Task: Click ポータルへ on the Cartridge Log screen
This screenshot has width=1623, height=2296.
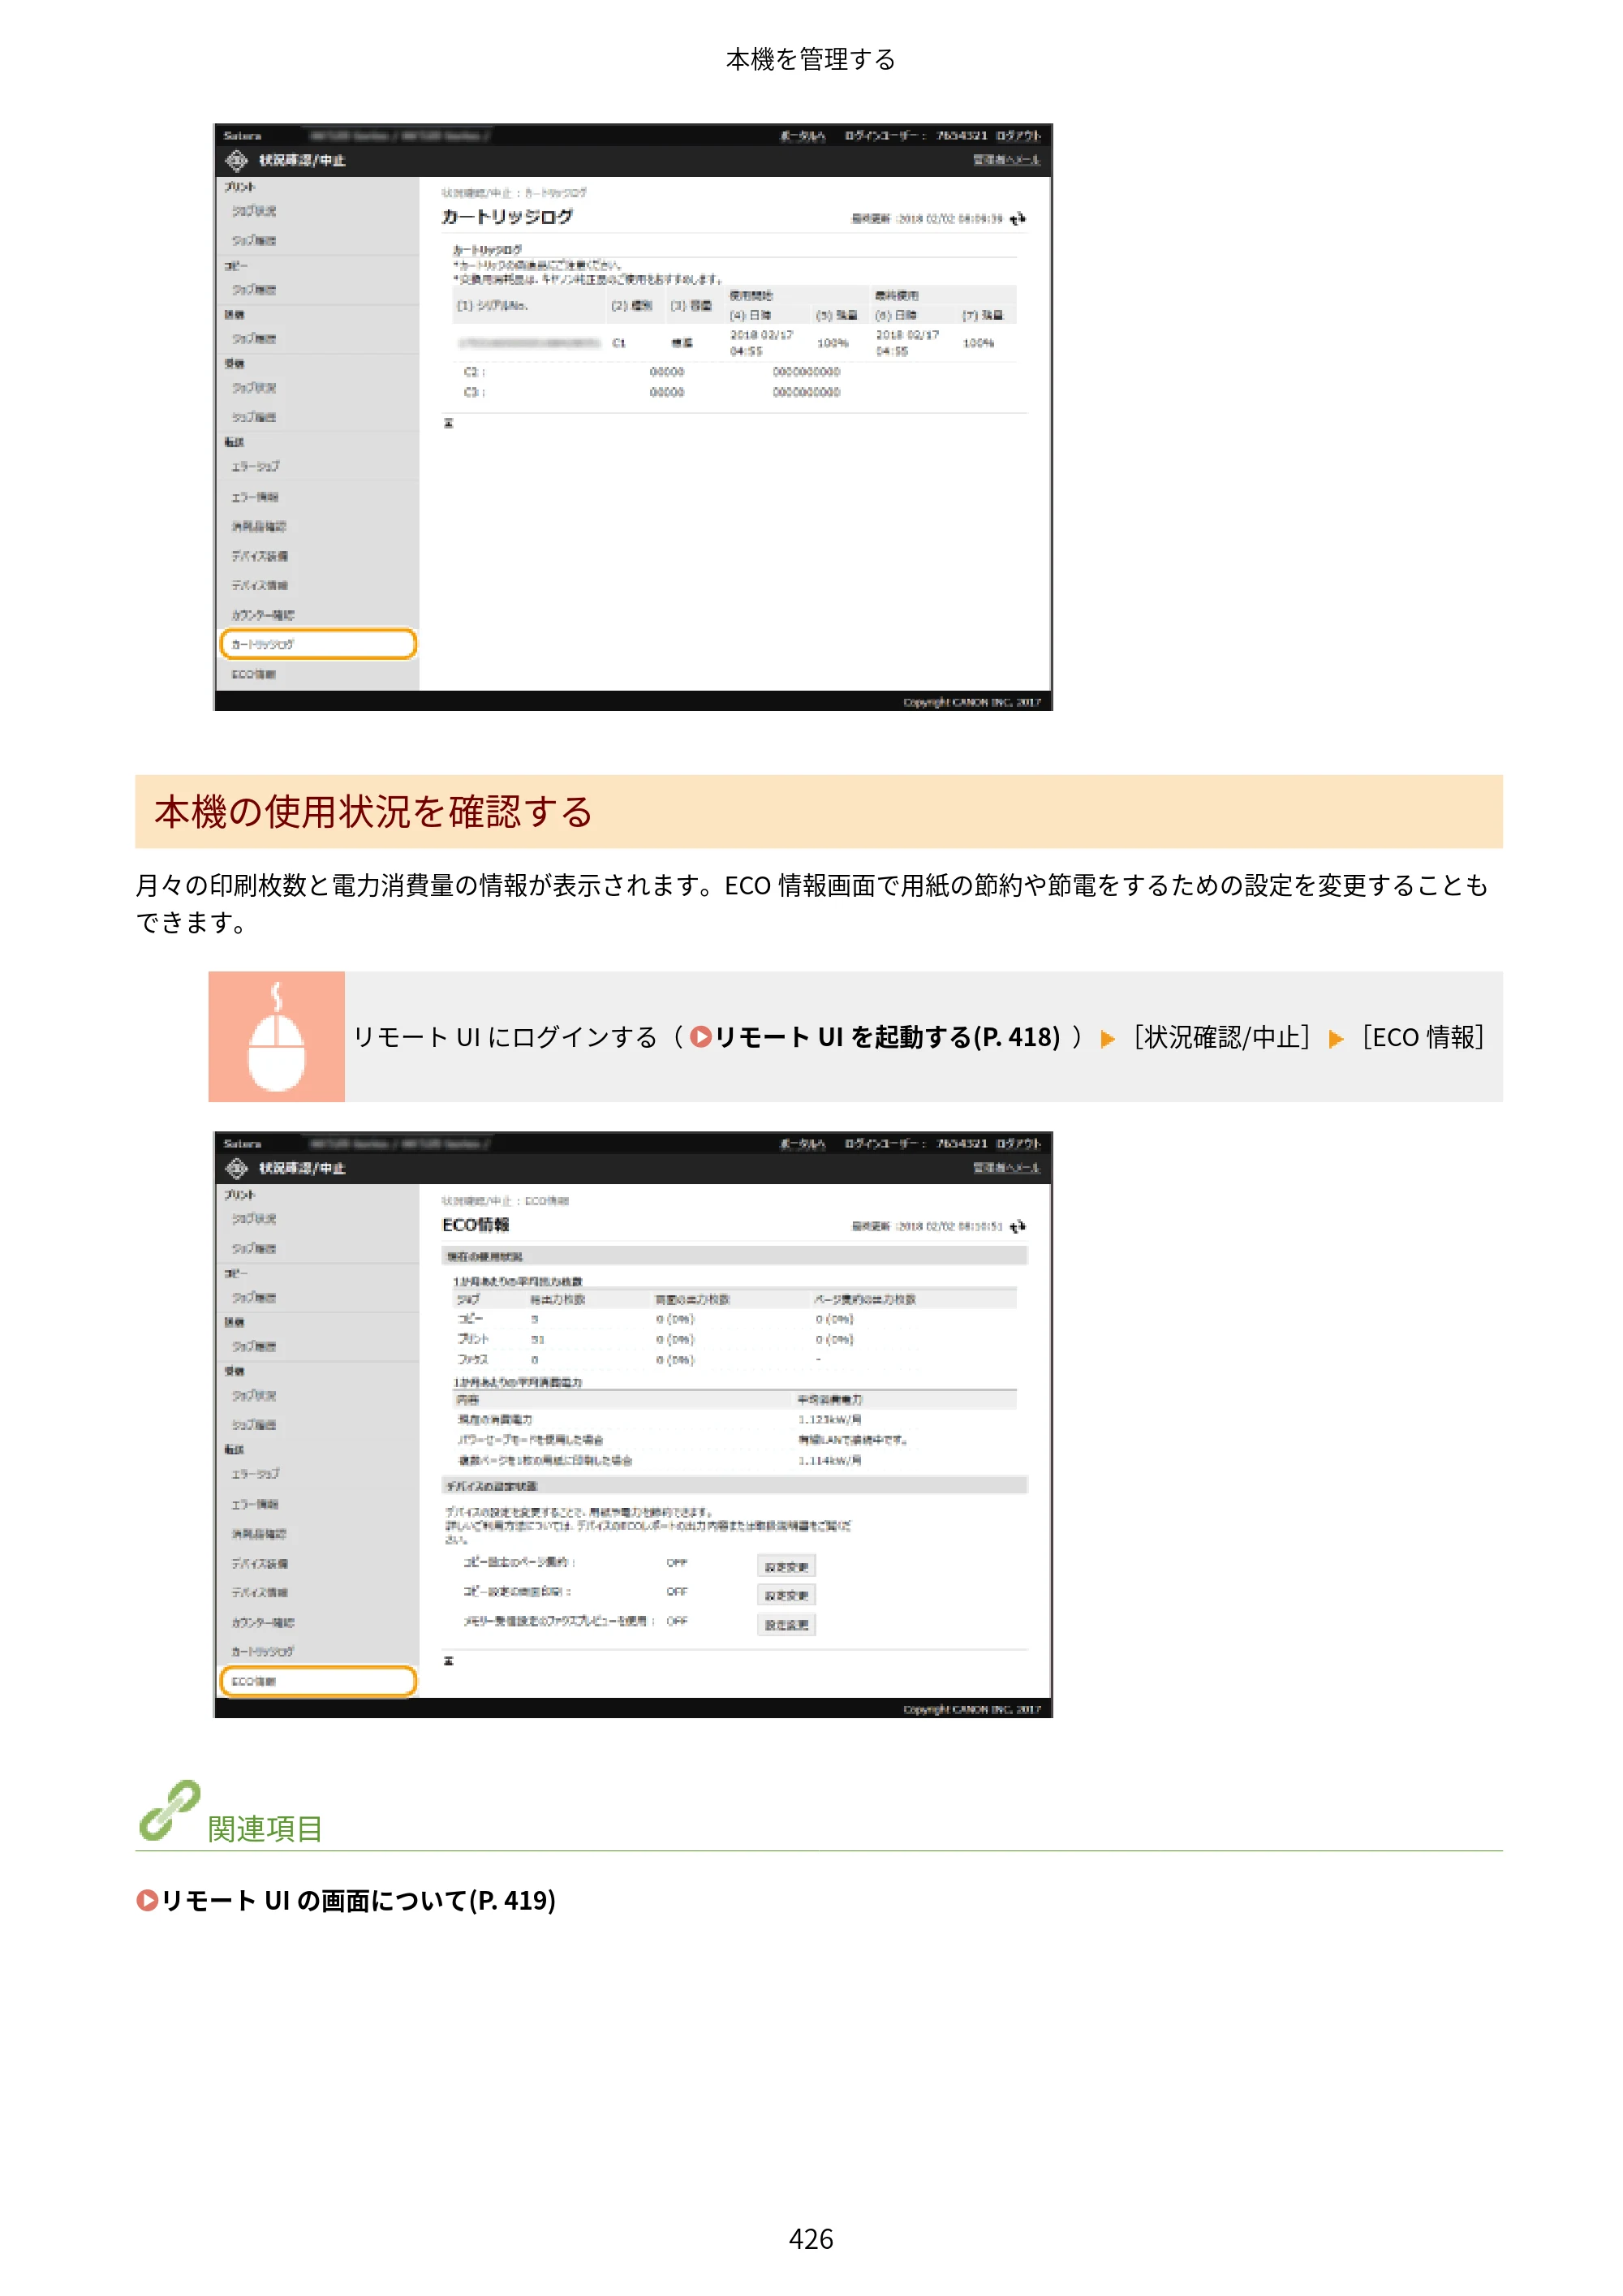Action: [803, 136]
